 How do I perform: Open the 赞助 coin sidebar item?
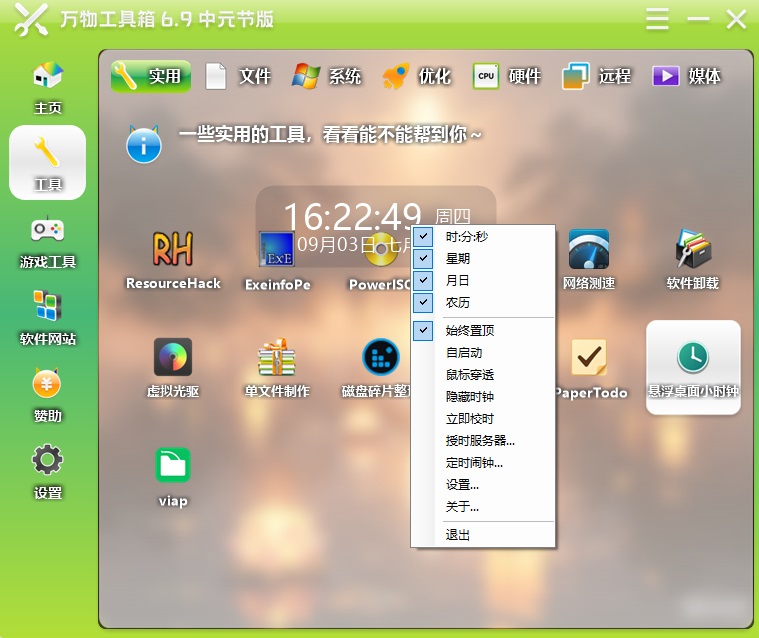point(47,395)
